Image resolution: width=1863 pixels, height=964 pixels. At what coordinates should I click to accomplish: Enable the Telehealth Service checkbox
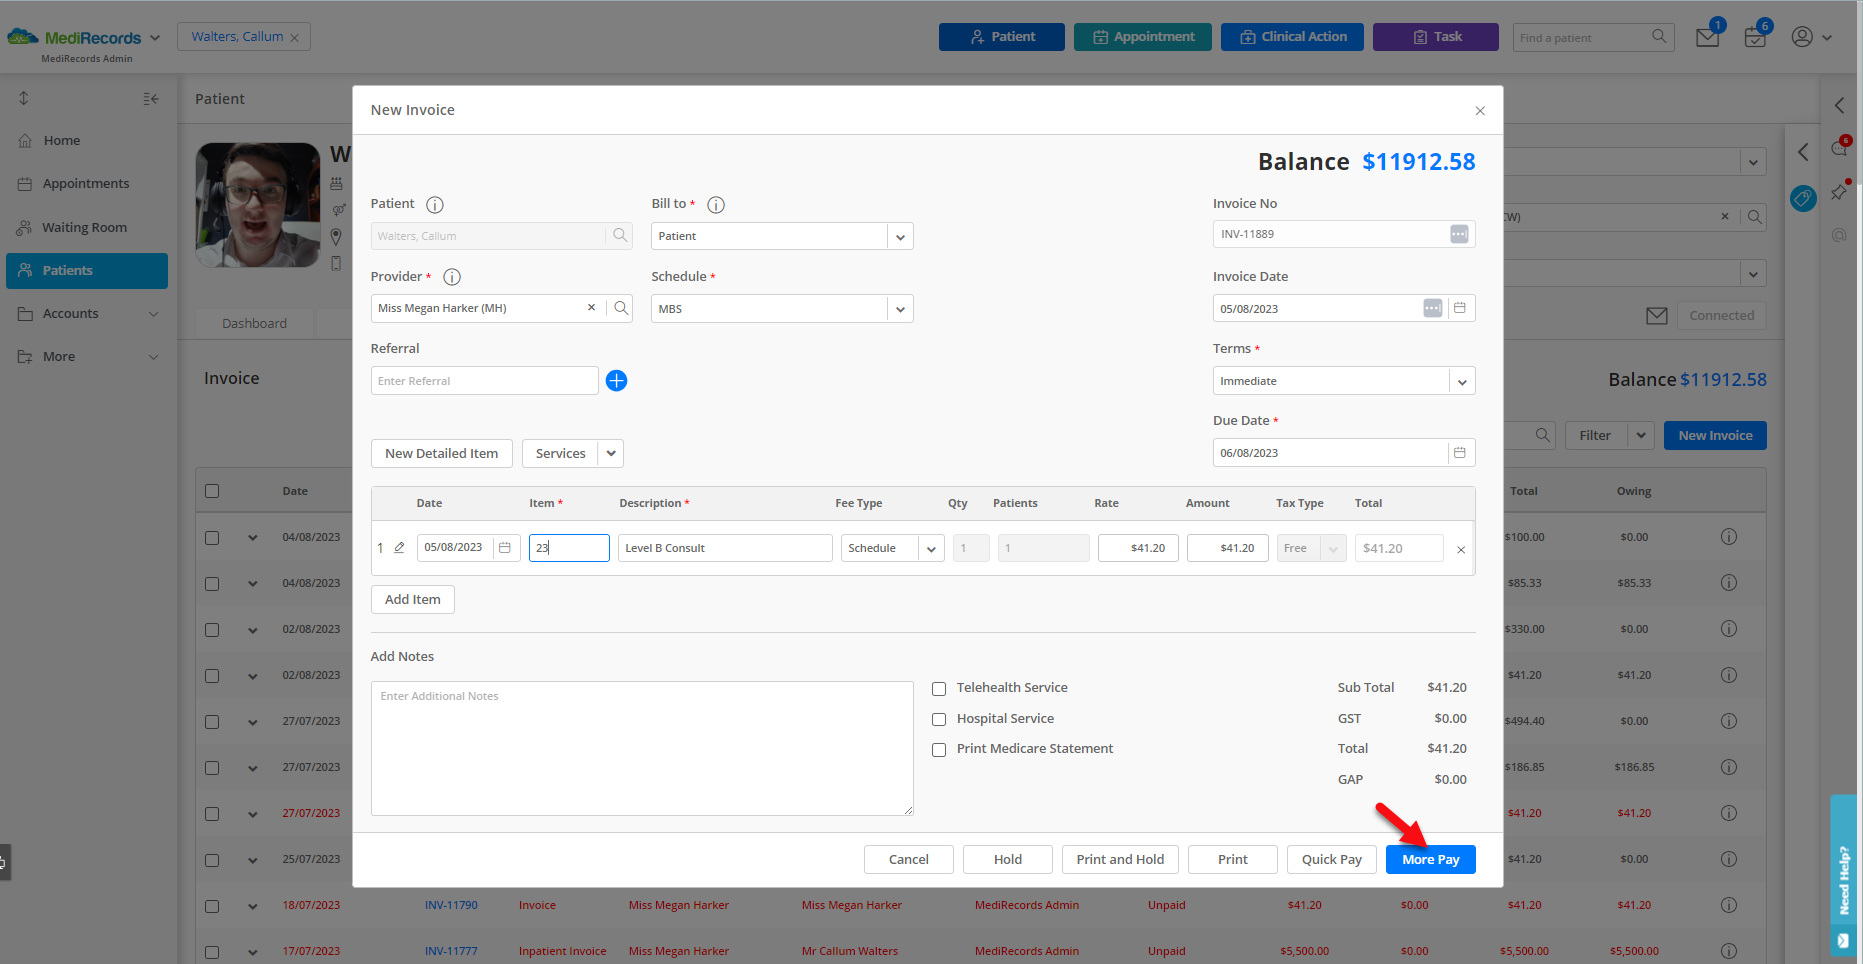click(939, 689)
